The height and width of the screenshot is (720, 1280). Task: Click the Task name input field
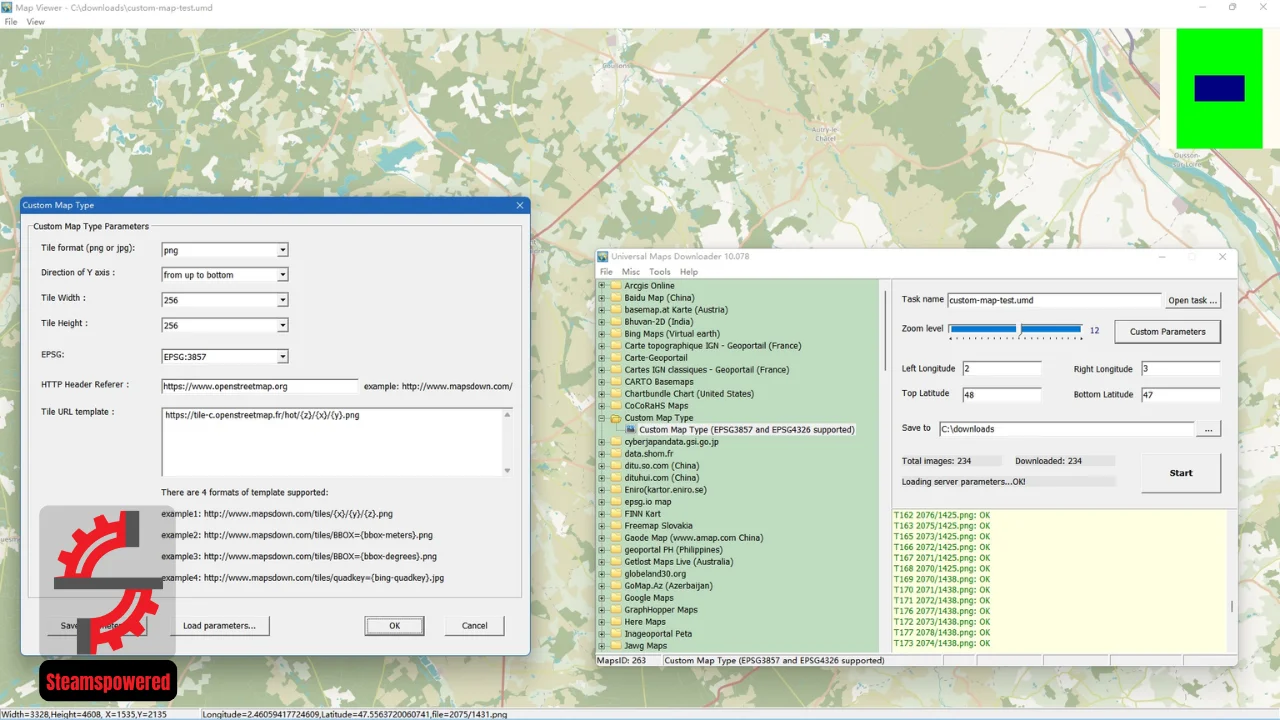click(1054, 300)
